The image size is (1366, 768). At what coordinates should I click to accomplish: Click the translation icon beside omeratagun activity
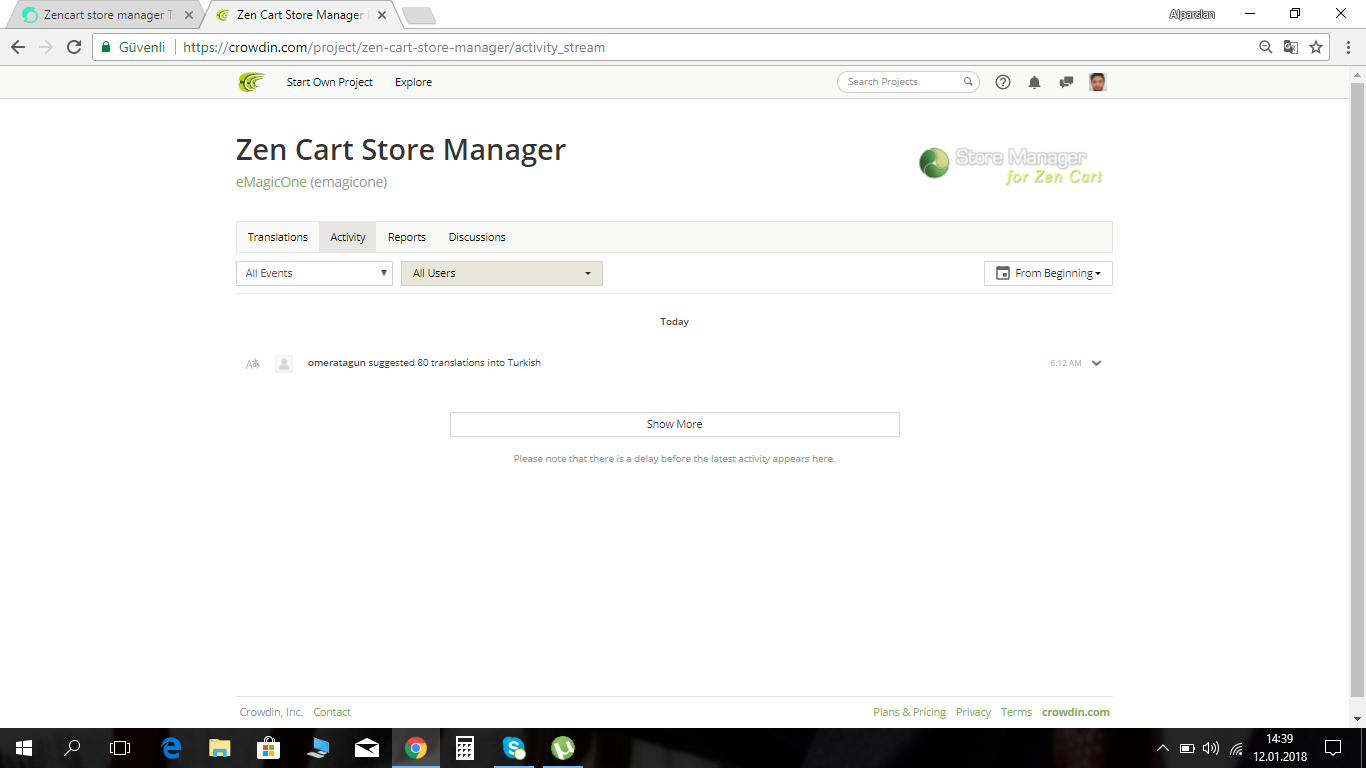point(253,364)
